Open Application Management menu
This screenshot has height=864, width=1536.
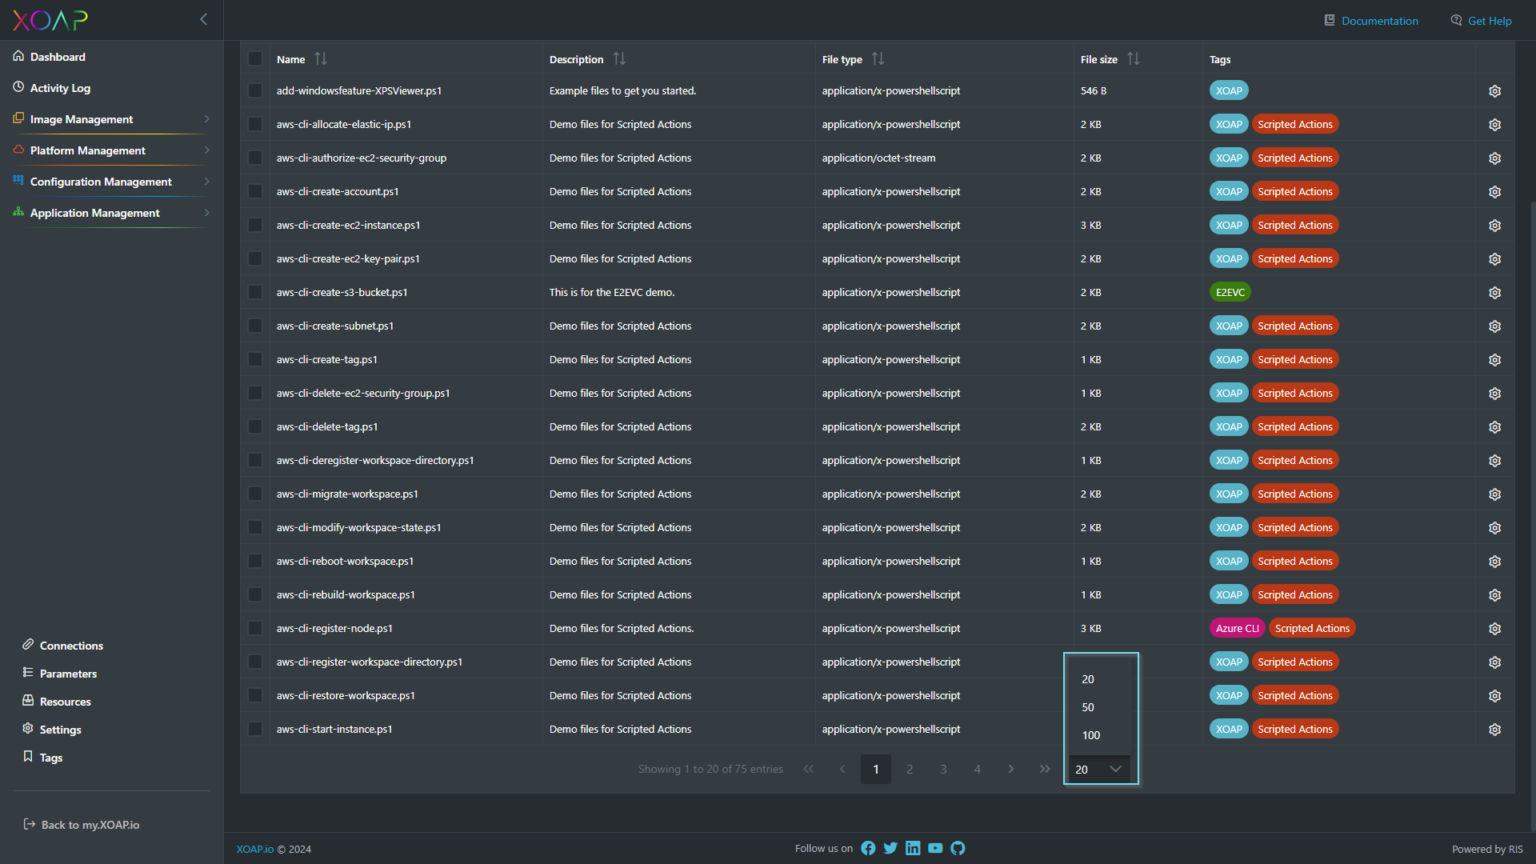pyautogui.click(x=94, y=212)
